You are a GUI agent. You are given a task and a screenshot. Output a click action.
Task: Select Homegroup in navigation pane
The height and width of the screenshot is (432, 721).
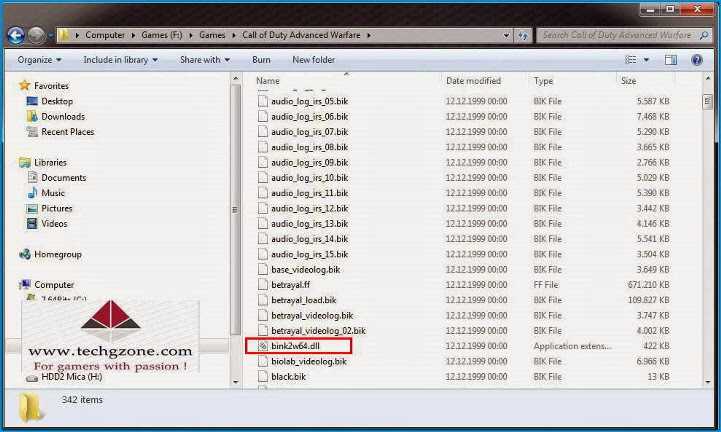tap(57, 254)
